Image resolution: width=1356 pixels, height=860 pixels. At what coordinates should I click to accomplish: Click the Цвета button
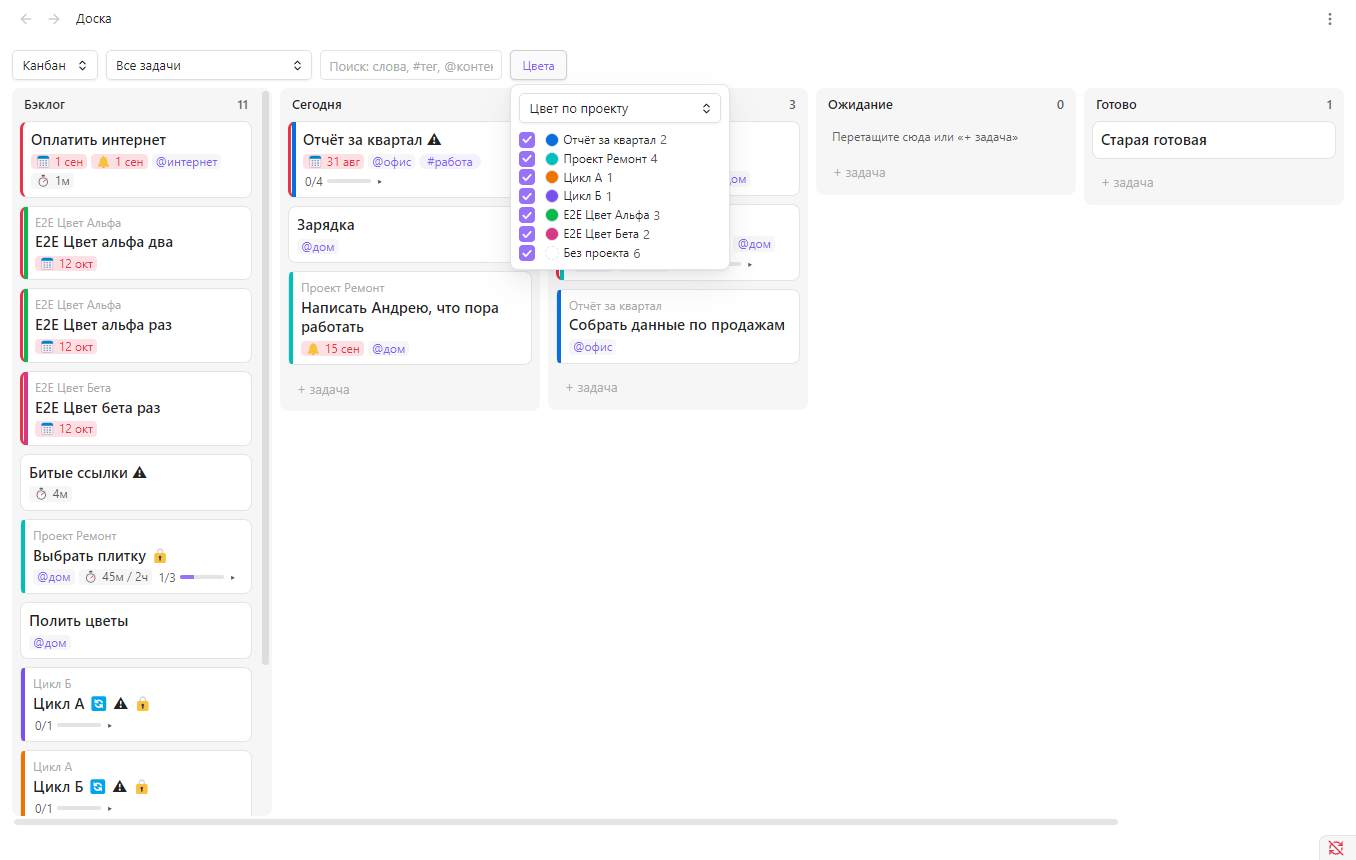coord(538,65)
